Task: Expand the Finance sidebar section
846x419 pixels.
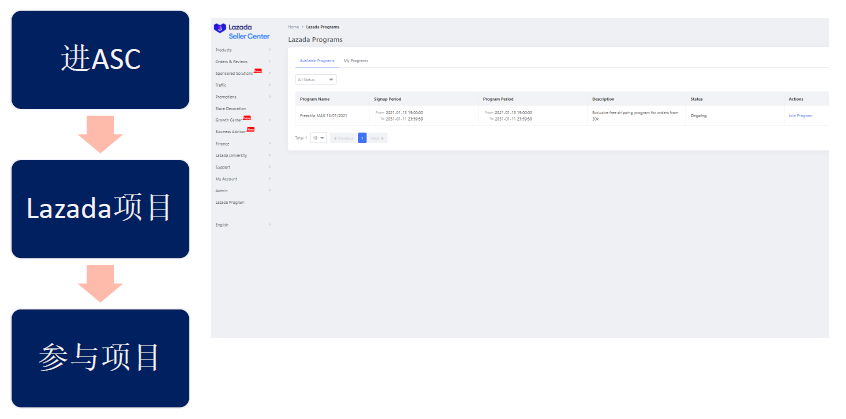Action: pos(223,144)
